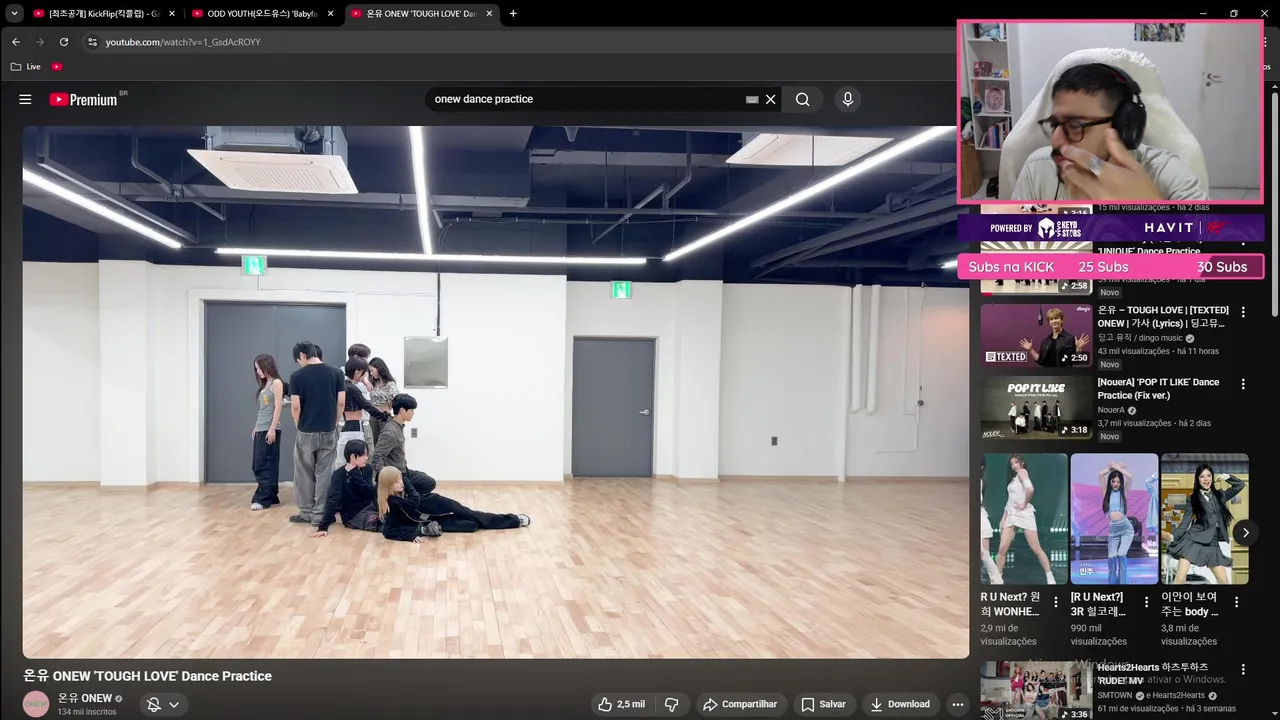The image size is (1280, 720).
Task: Click the Compartilhar share button
Action: tap(740, 704)
